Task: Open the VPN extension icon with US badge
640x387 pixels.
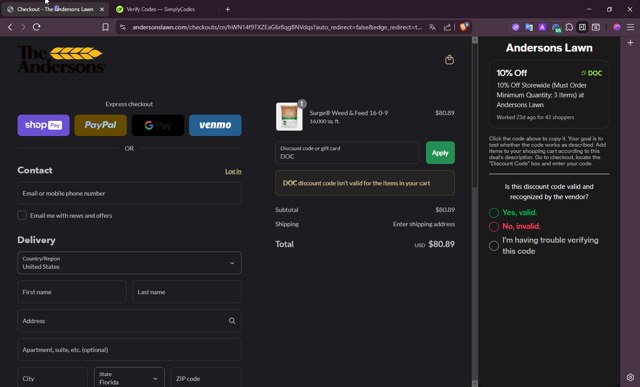Action: click(556, 27)
